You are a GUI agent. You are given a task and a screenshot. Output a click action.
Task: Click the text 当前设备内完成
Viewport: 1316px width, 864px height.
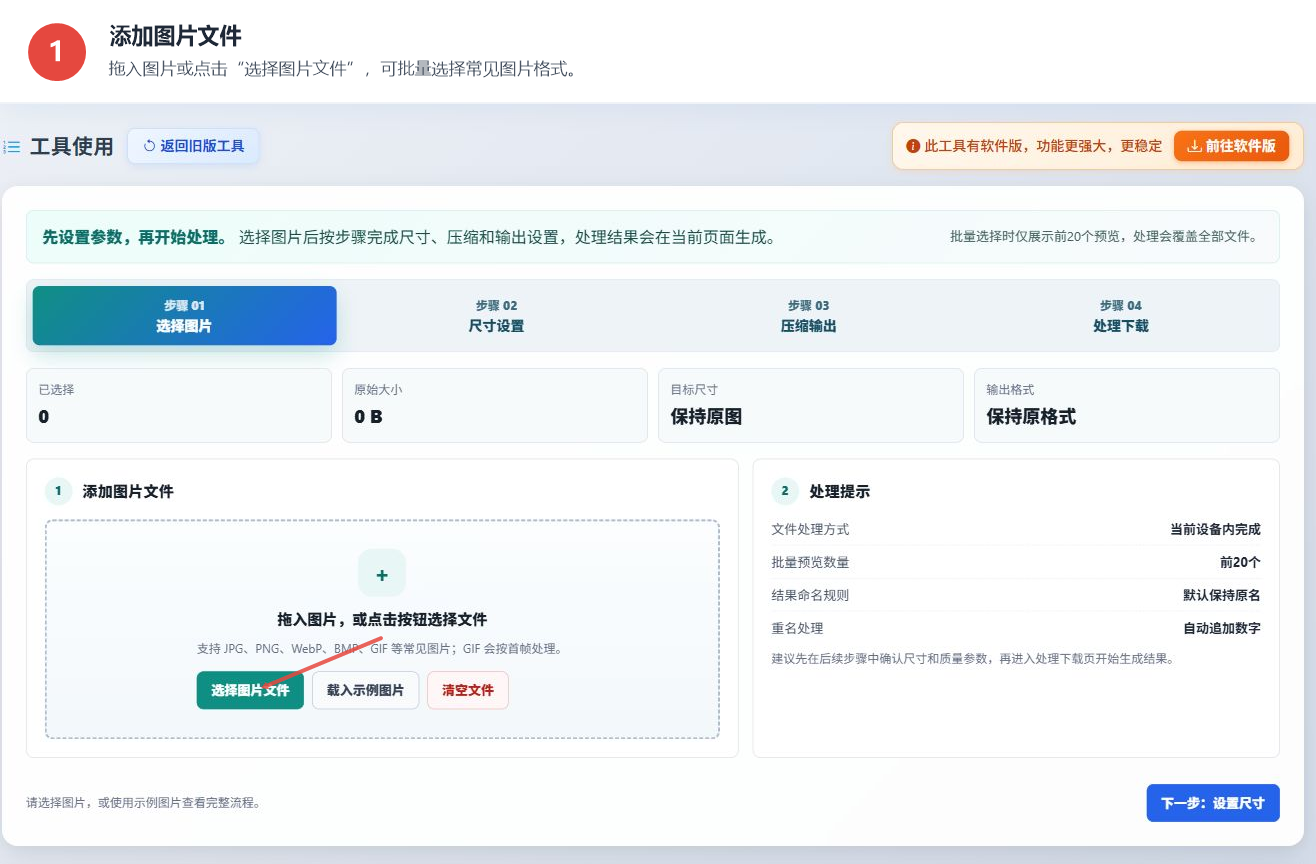[x=1215, y=529]
